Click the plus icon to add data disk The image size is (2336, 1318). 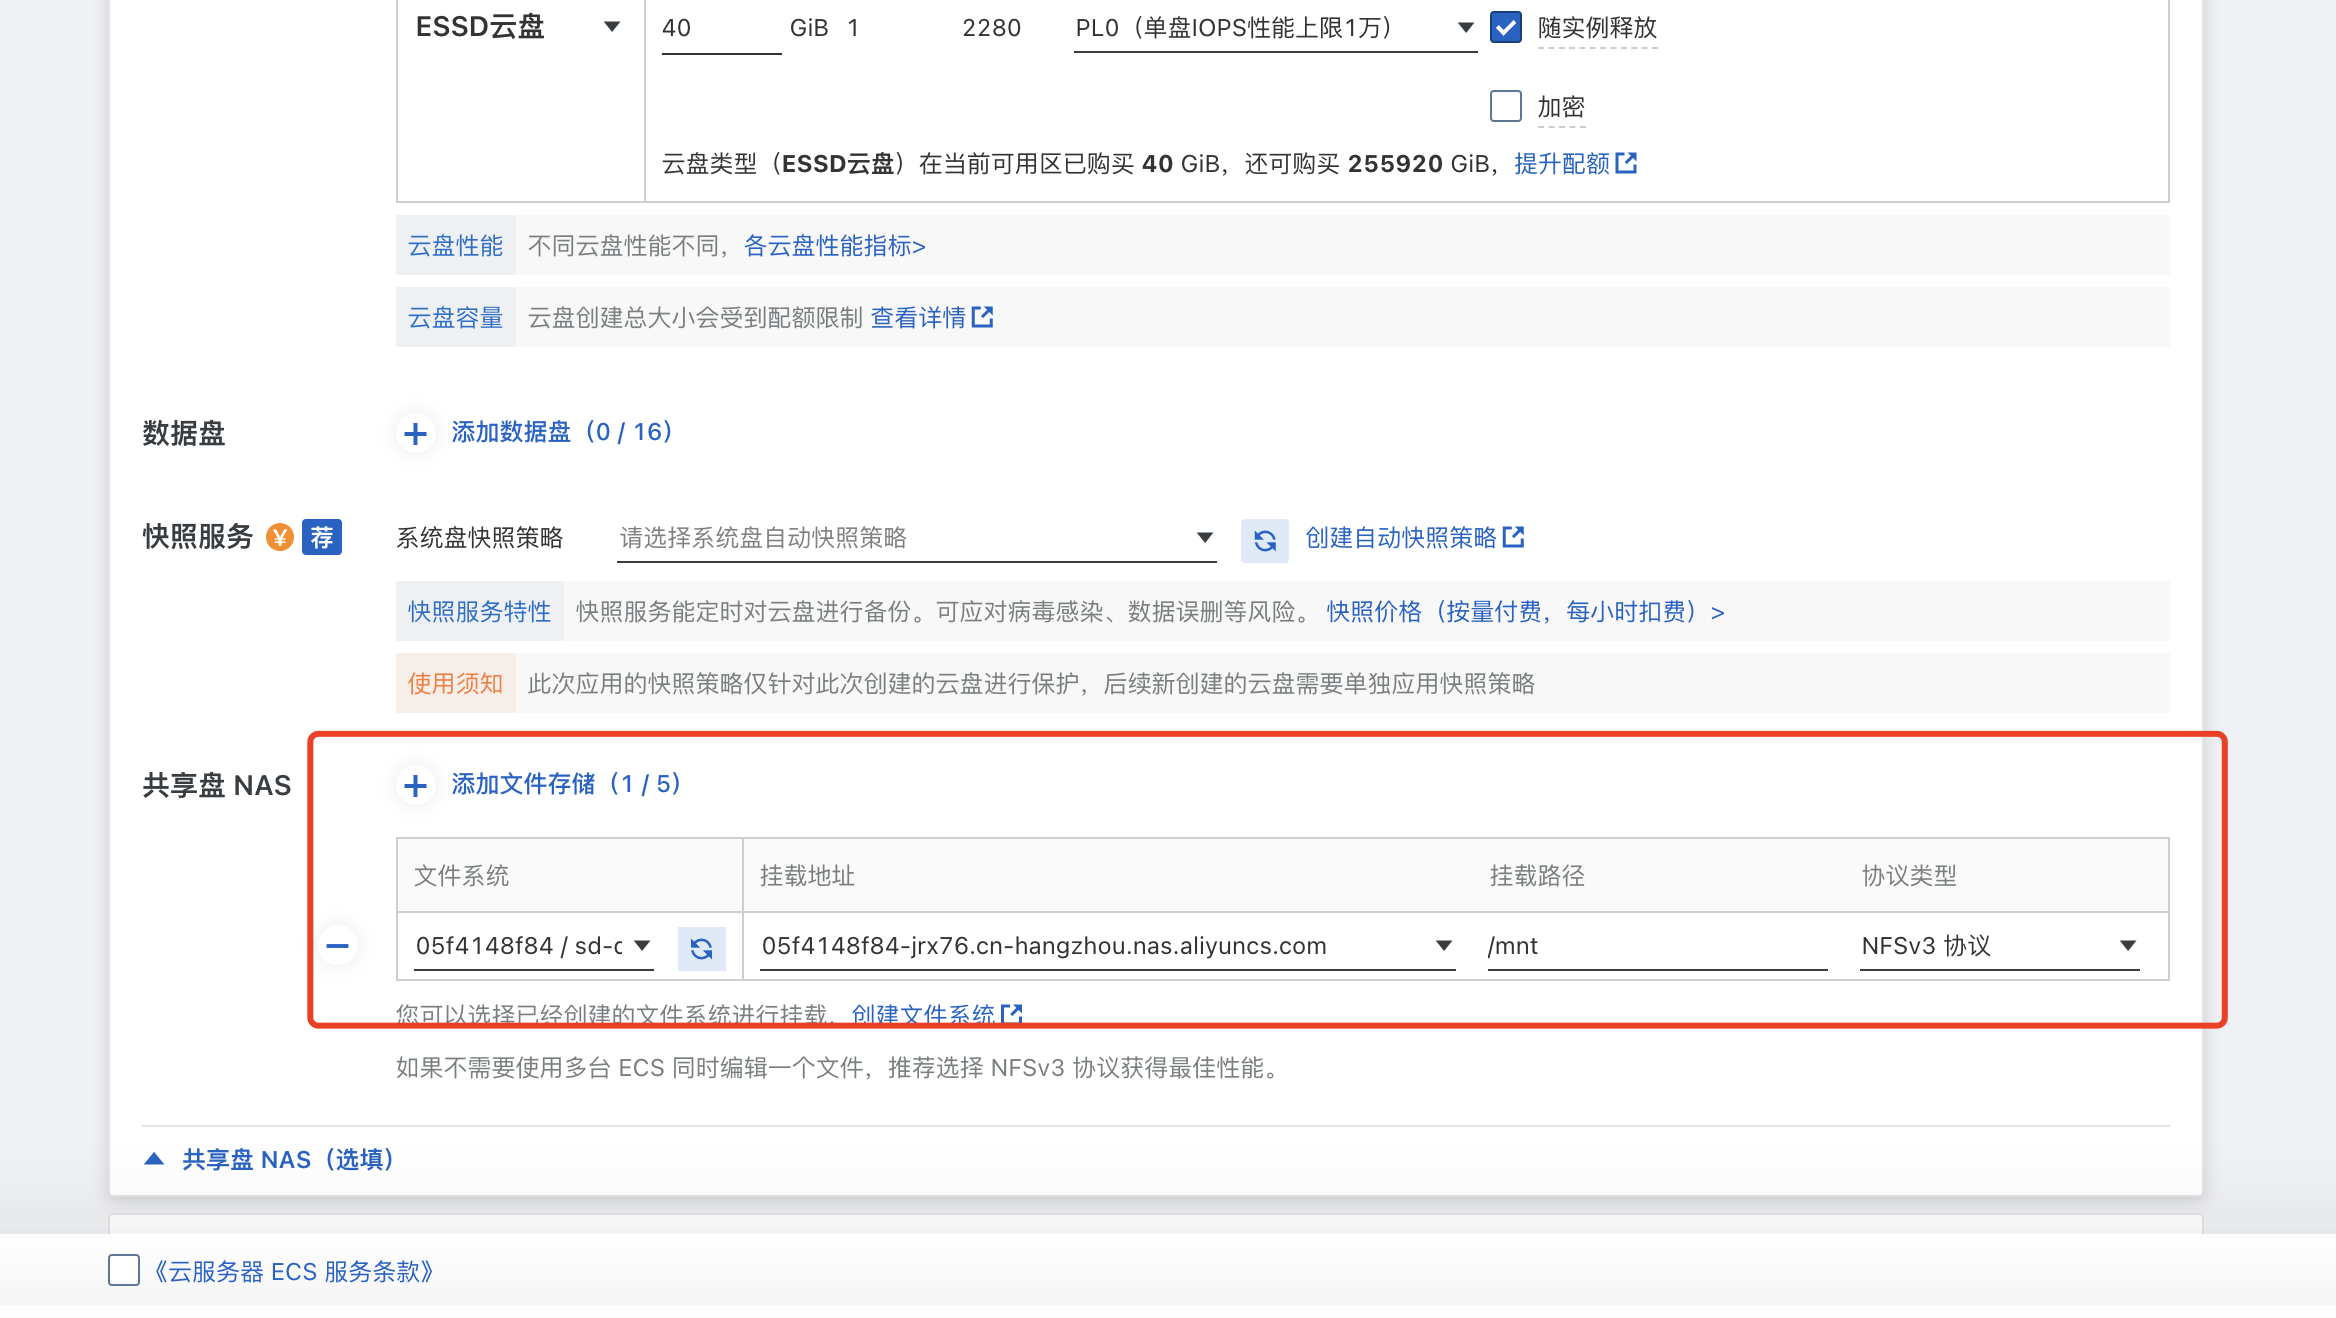coord(415,433)
